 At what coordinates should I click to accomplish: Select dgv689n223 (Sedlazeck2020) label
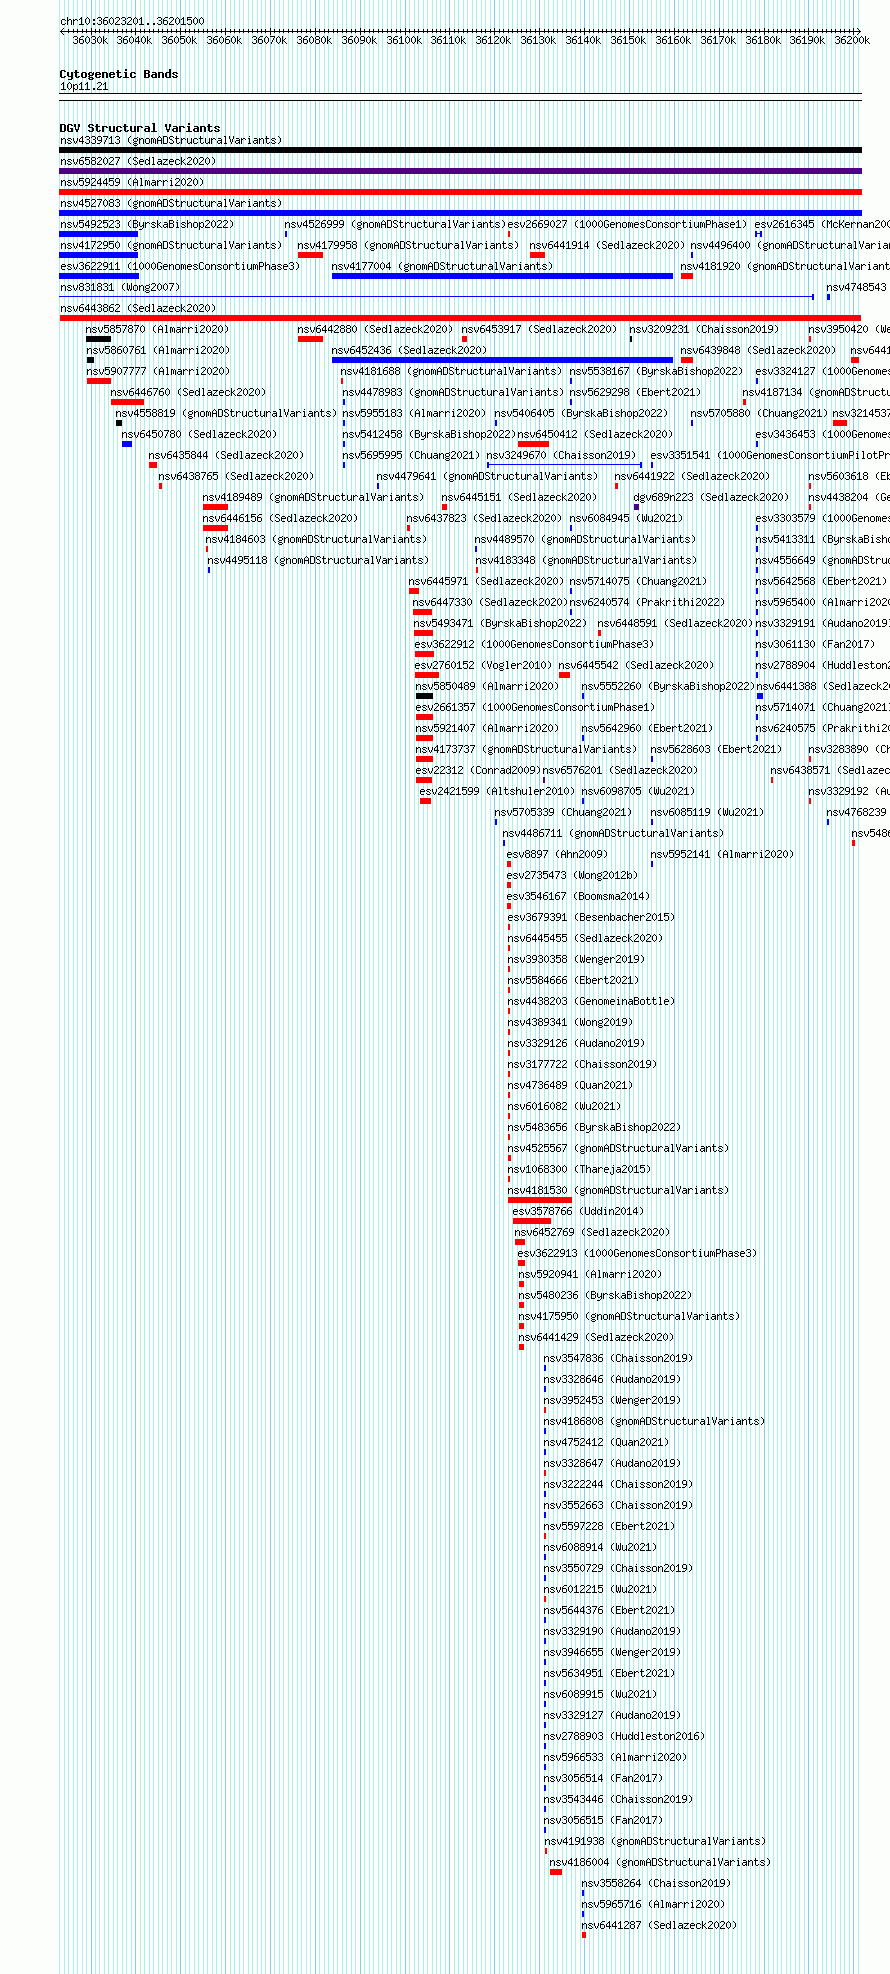(711, 497)
